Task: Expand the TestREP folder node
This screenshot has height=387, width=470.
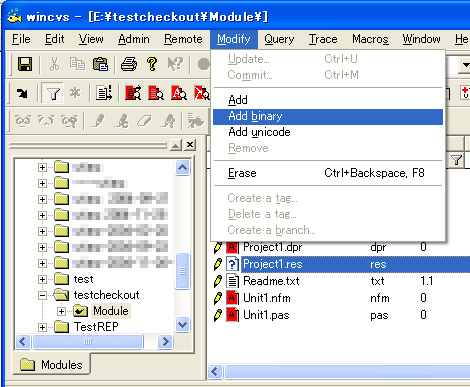Action: point(42,327)
